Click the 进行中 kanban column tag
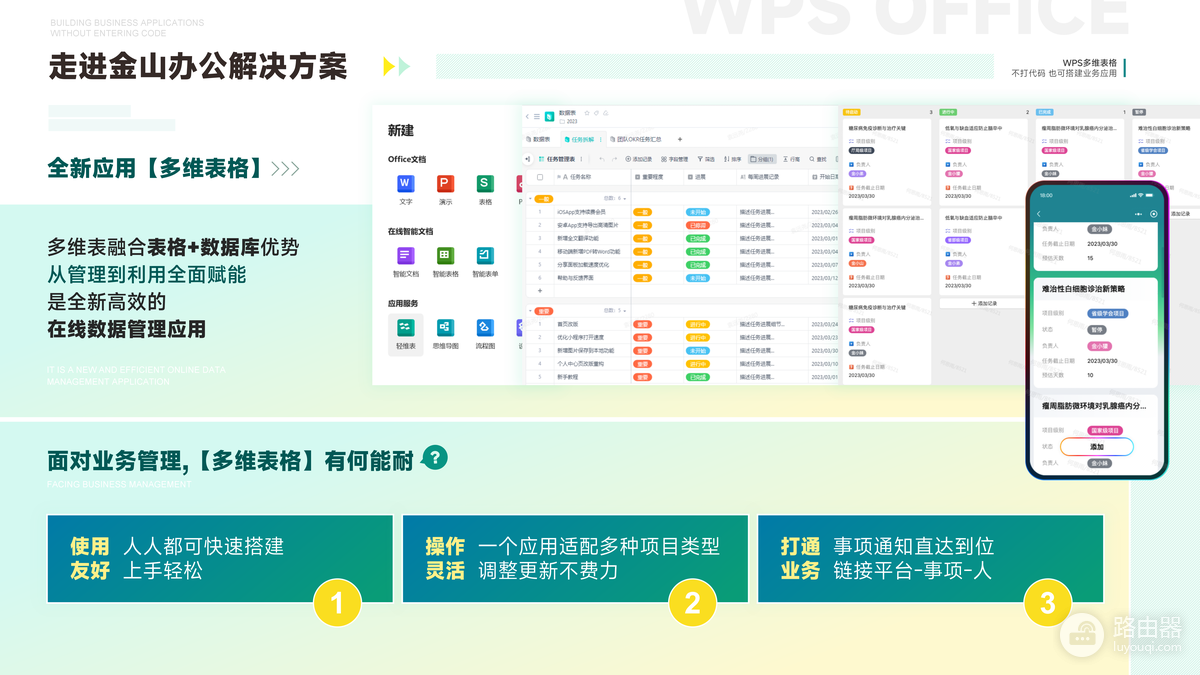The image size is (1200, 675). 947,112
